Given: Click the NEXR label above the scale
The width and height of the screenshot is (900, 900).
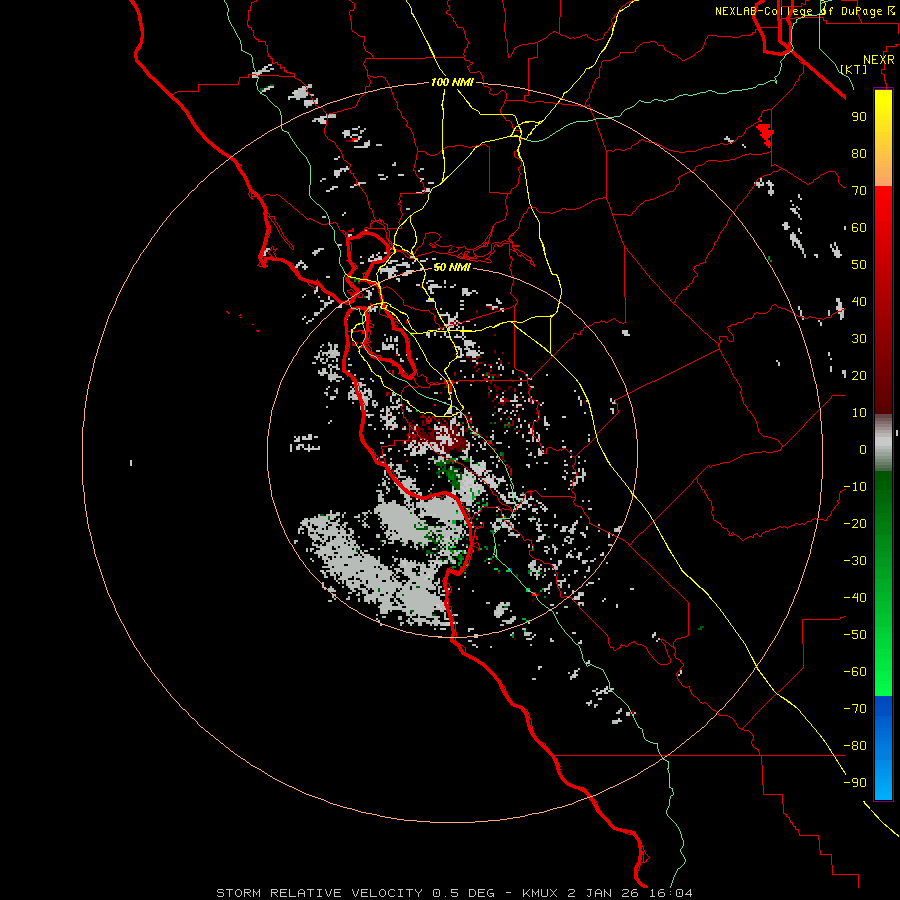Looking at the screenshot, I should pos(879,60).
